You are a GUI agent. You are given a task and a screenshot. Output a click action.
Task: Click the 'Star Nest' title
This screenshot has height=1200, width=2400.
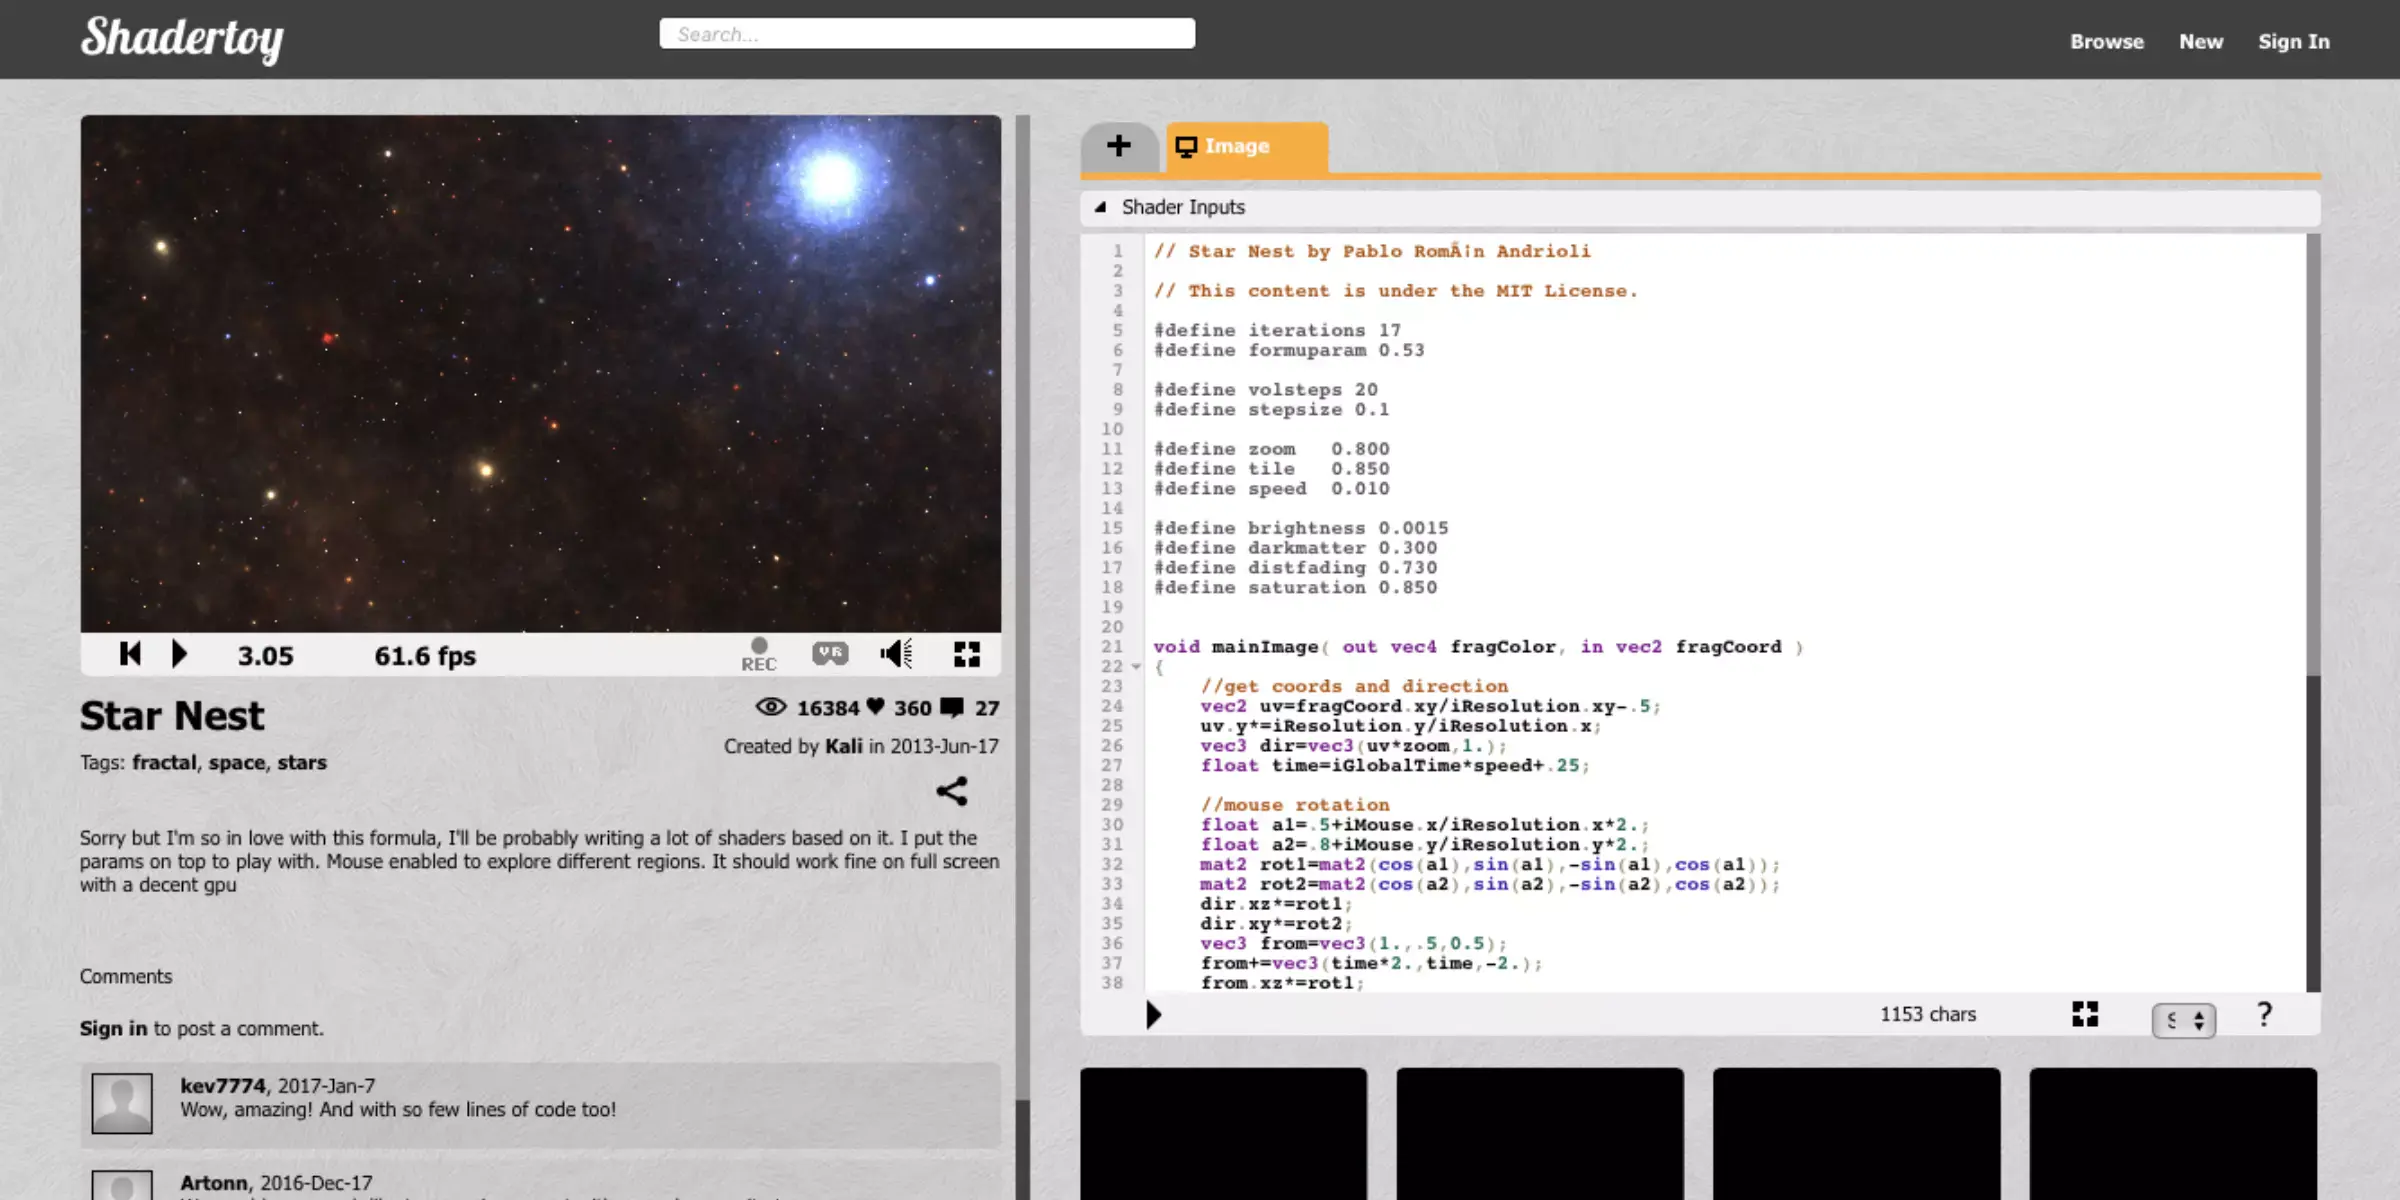pos(172,716)
